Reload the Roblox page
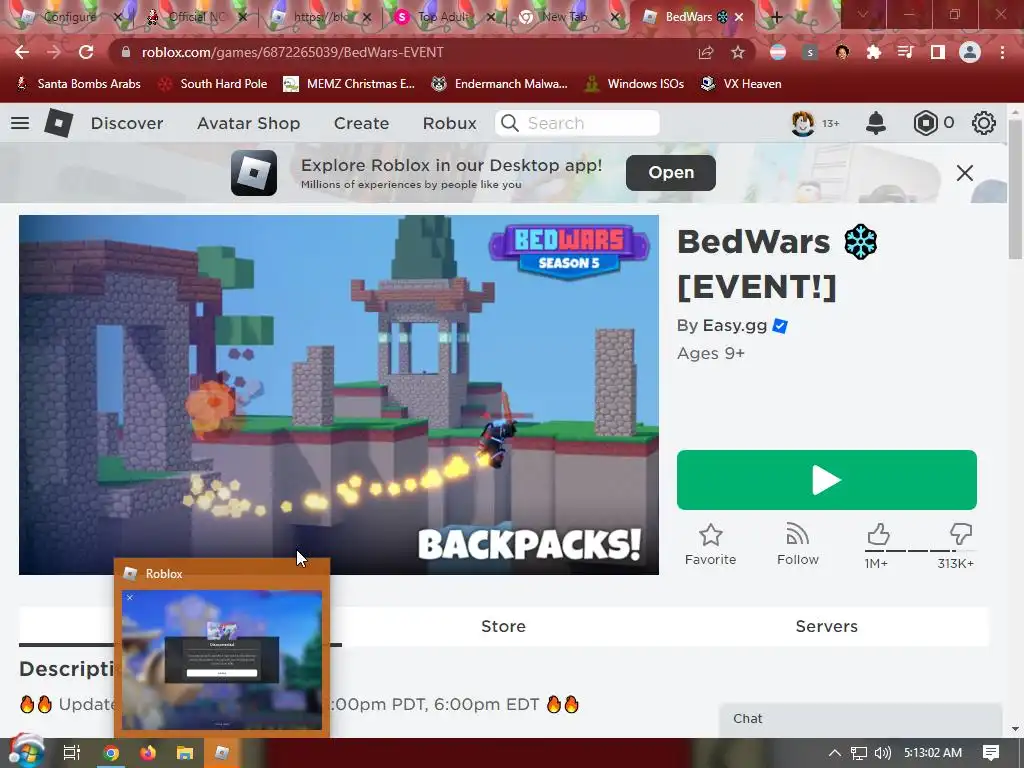 coord(86,52)
